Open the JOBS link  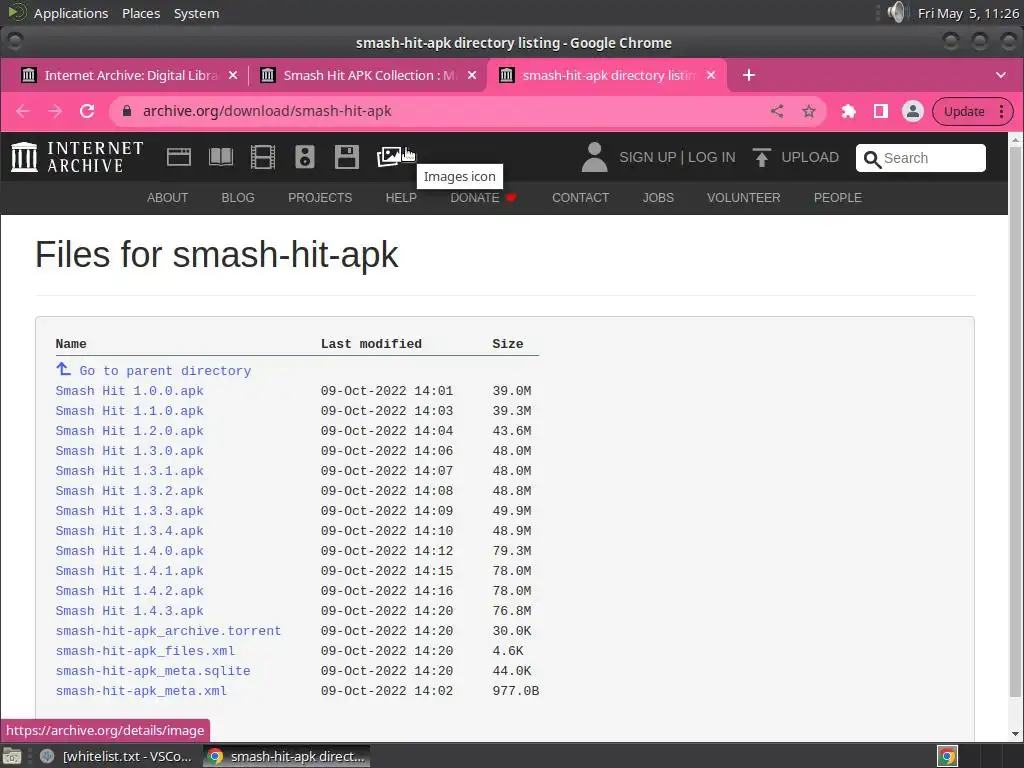tap(658, 198)
